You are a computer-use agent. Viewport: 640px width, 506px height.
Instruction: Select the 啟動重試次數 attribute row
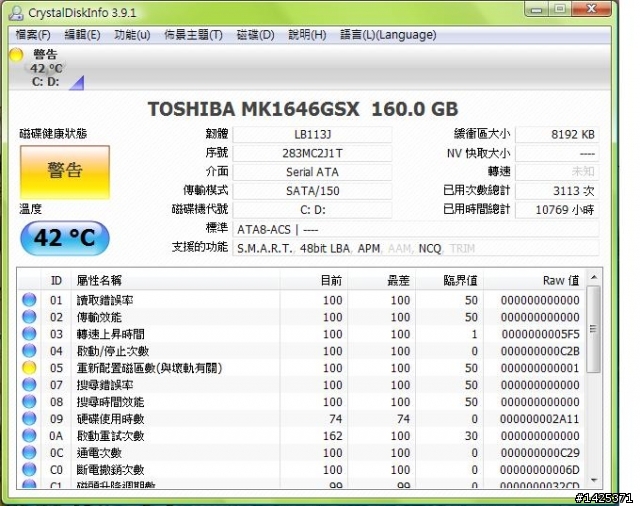(301, 435)
